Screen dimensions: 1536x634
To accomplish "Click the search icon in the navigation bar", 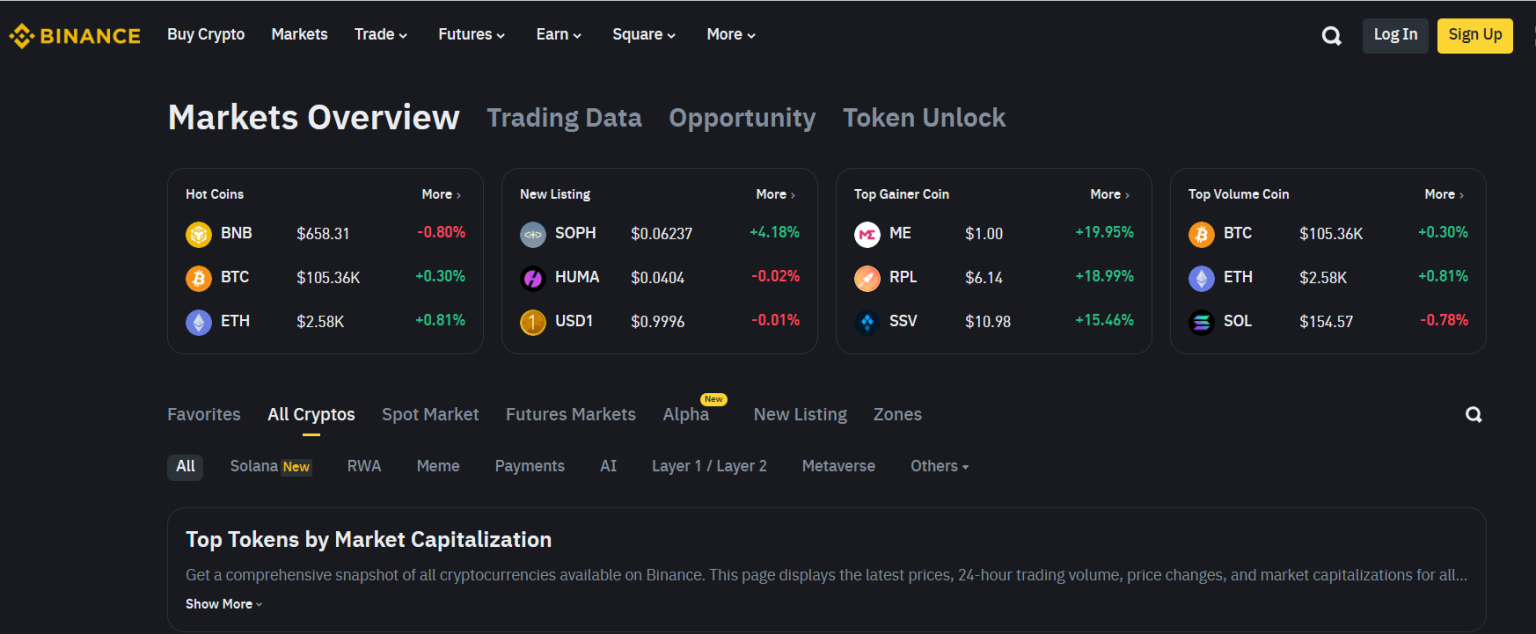I will tap(1331, 35).
